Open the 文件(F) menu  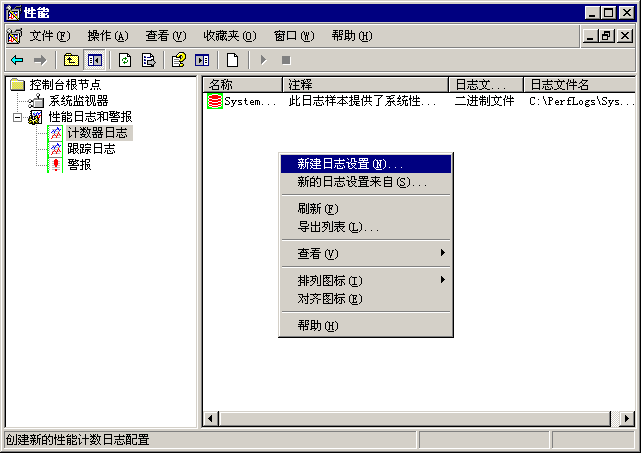click(x=50, y=36)
